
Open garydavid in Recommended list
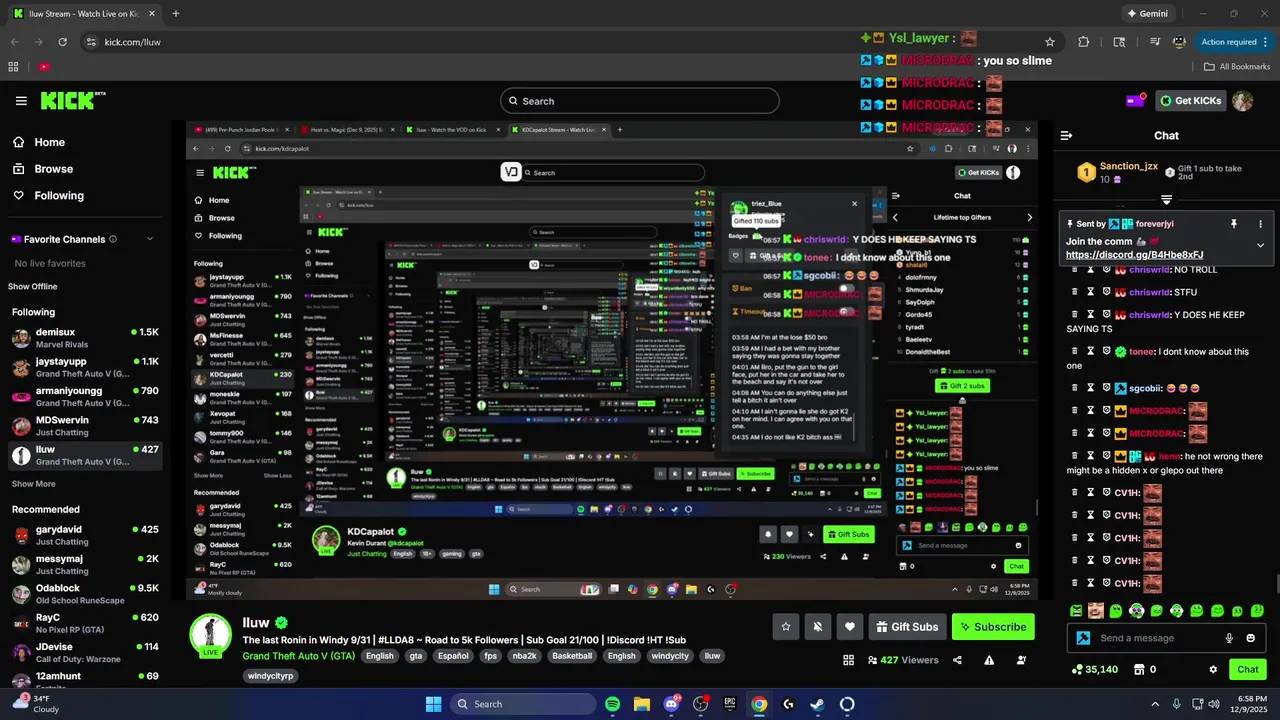pos(85,535)
